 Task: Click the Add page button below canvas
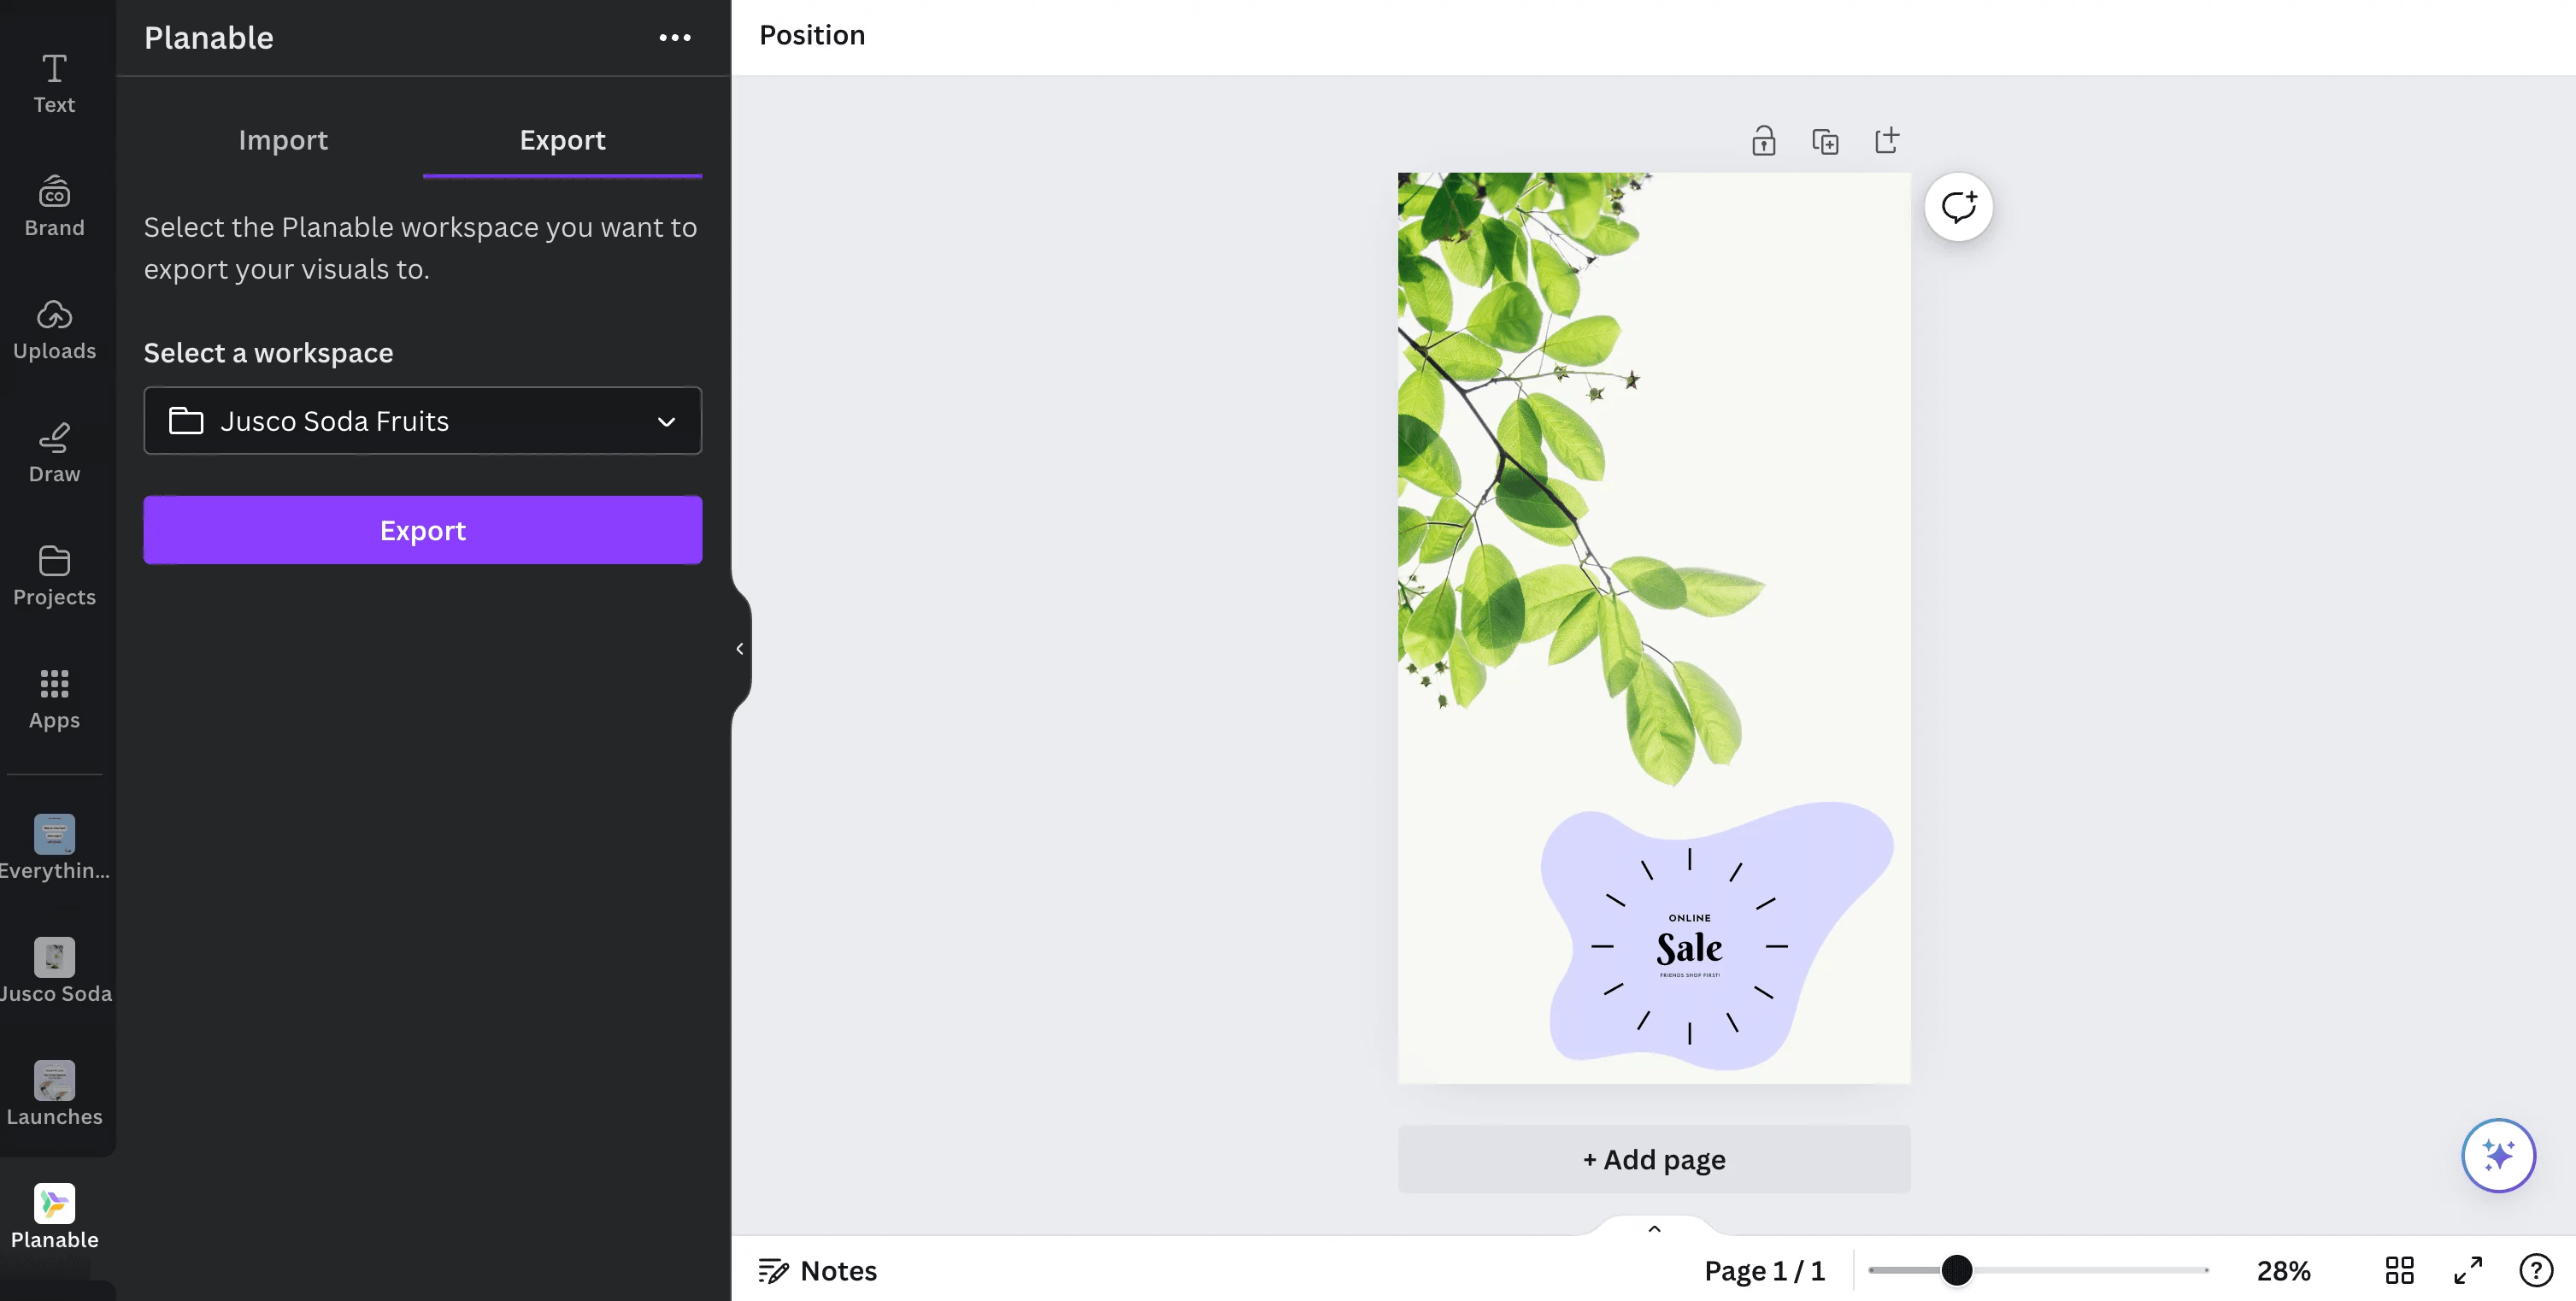[1654, 1158]
